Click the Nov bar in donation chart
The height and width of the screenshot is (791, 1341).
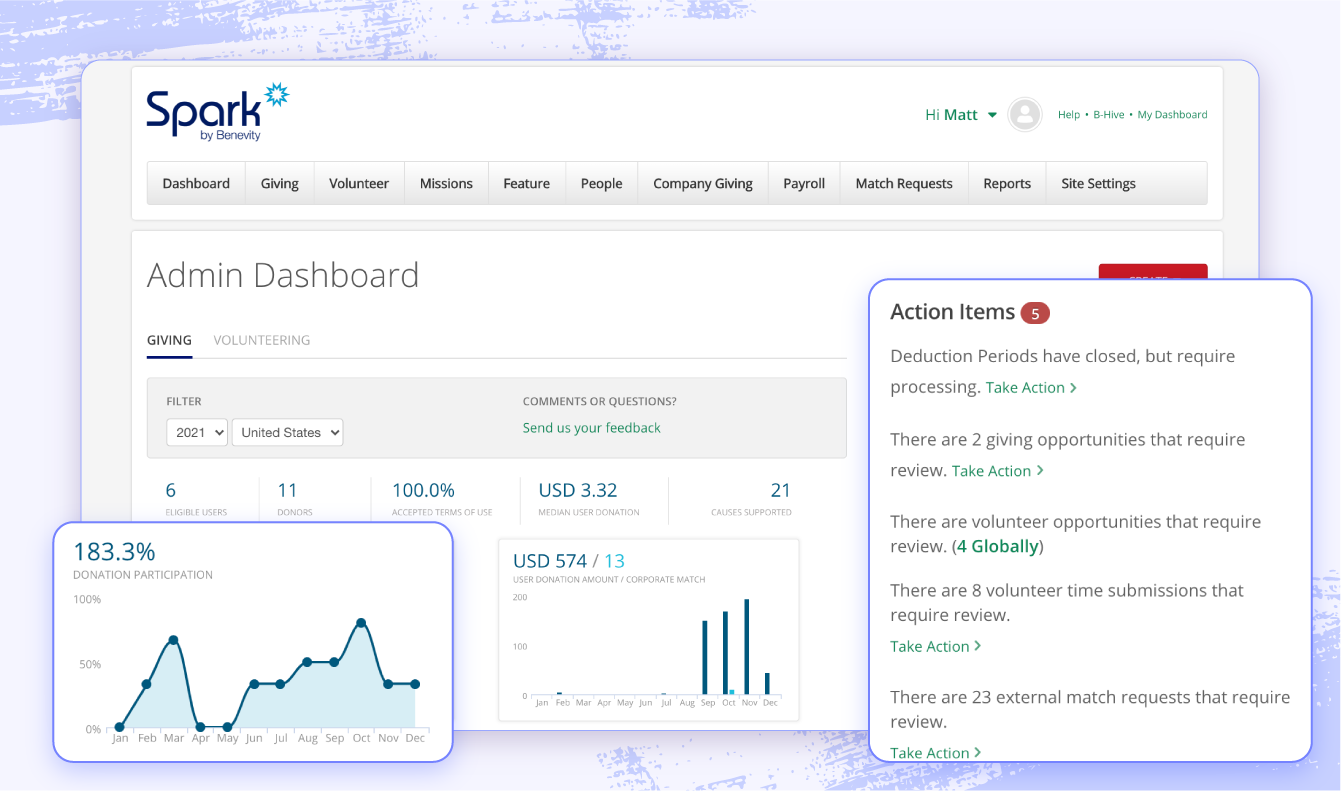point(747,647)
